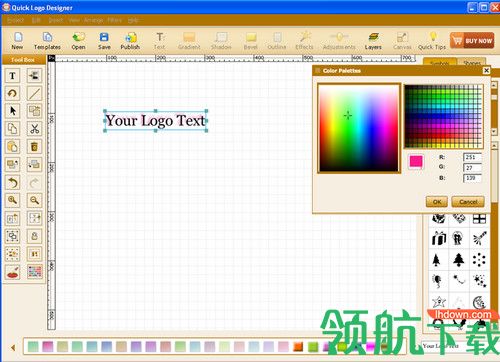Open the Templates toolbar item

[x=47, y=41]
